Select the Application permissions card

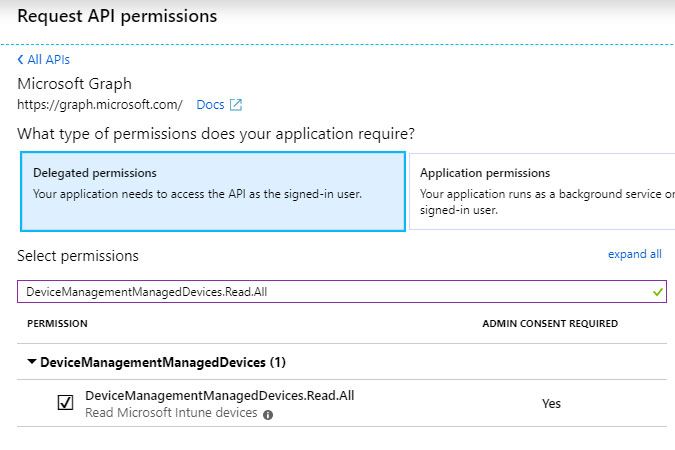click(x=542, y=191)
